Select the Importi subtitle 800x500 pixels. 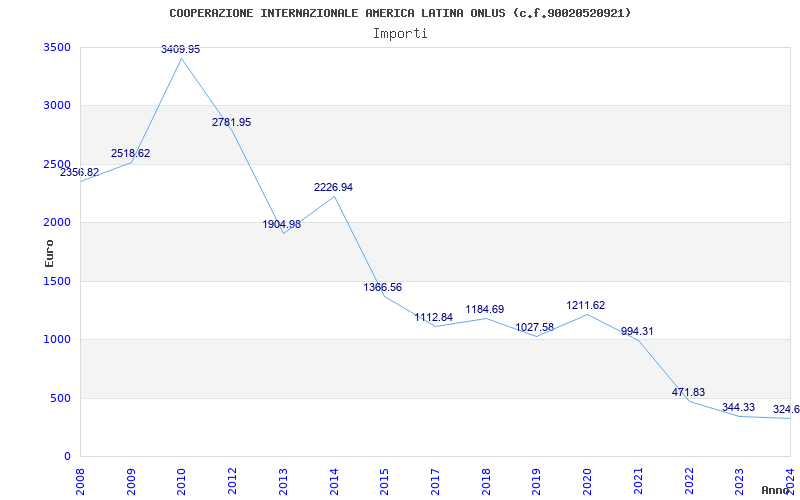pos(400,34)
